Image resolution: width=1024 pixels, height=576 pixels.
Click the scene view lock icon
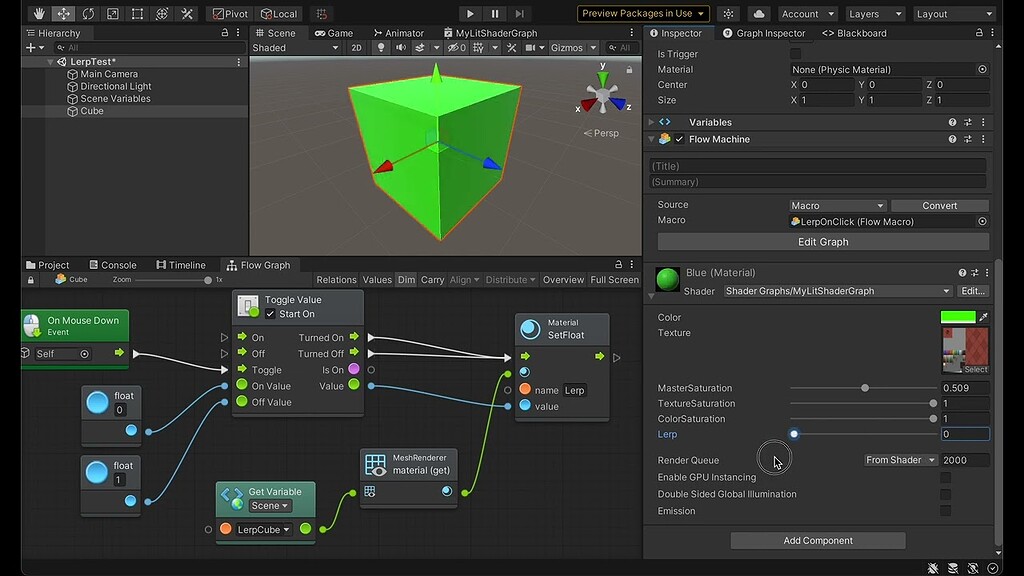pyautogui.click(x=629, y=69)
